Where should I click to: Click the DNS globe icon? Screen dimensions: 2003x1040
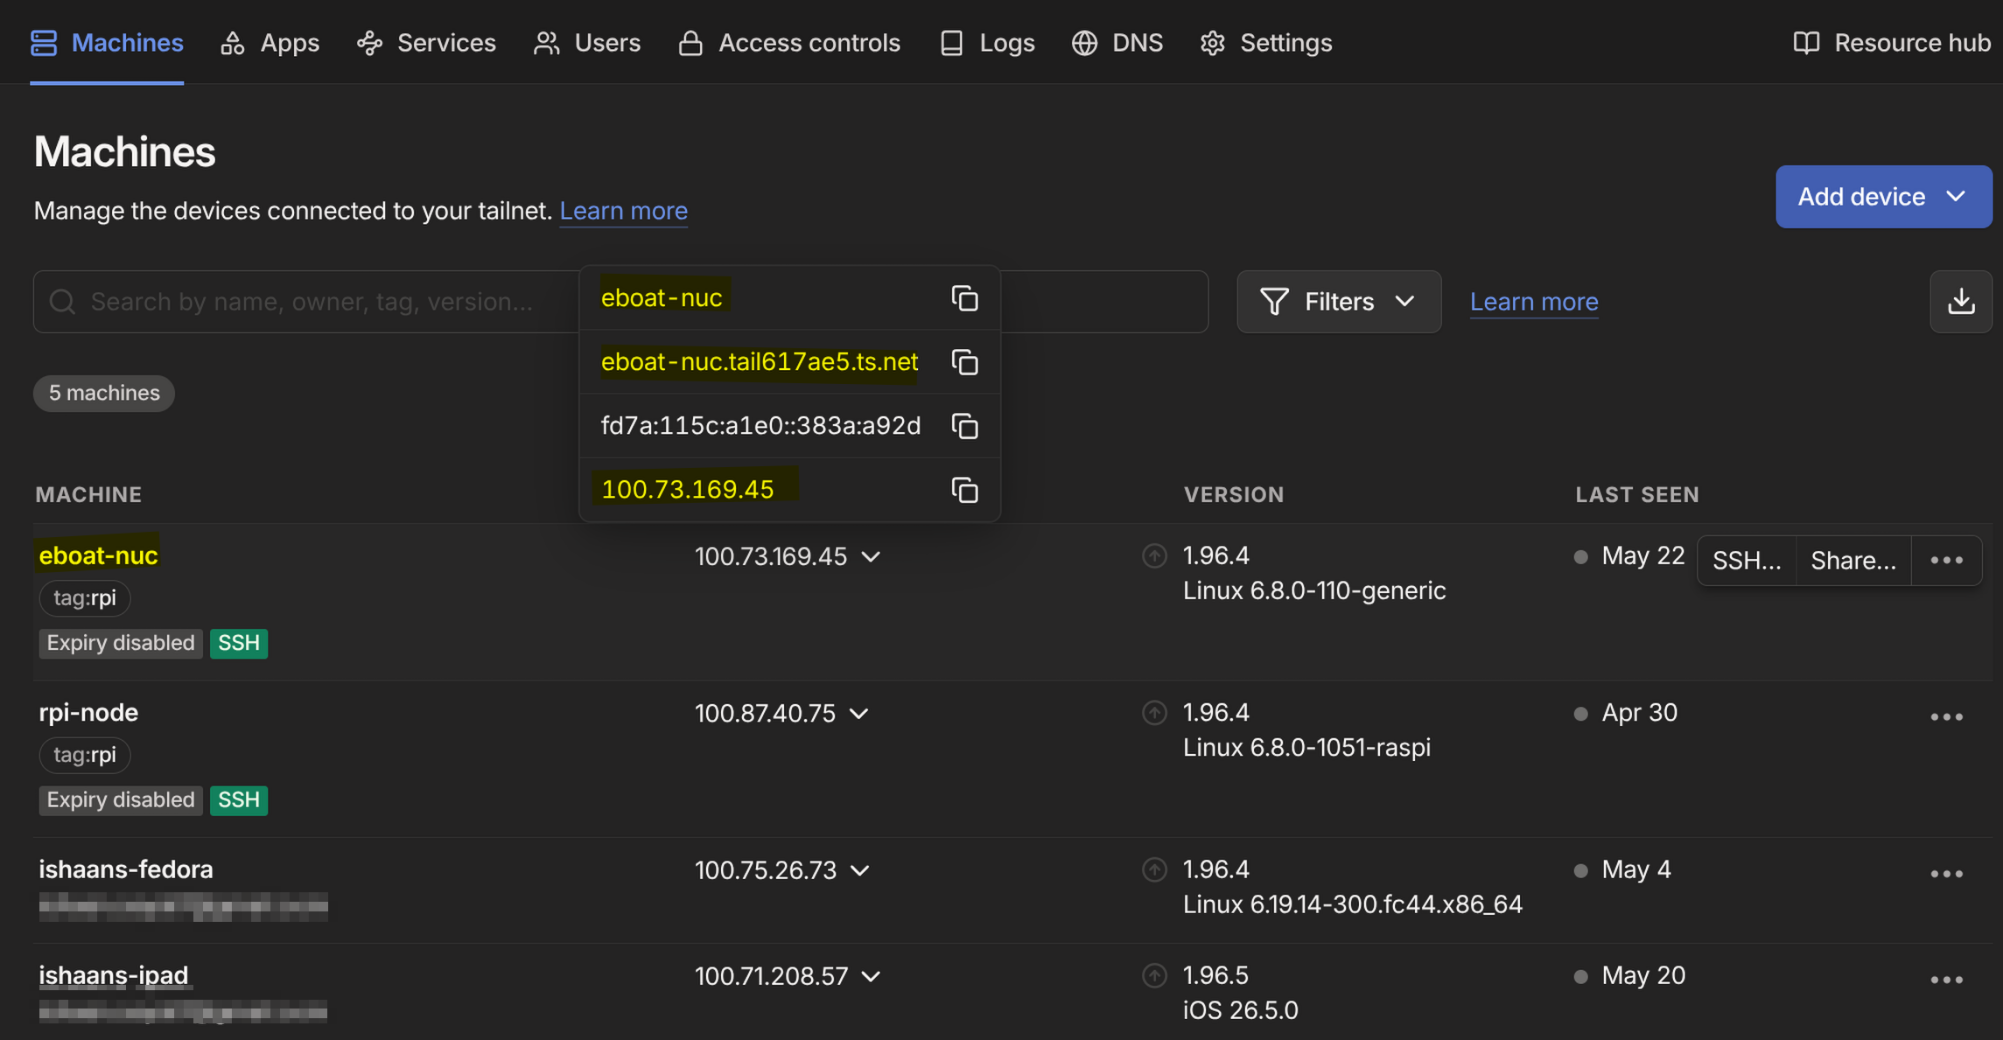click(1084, 43)
